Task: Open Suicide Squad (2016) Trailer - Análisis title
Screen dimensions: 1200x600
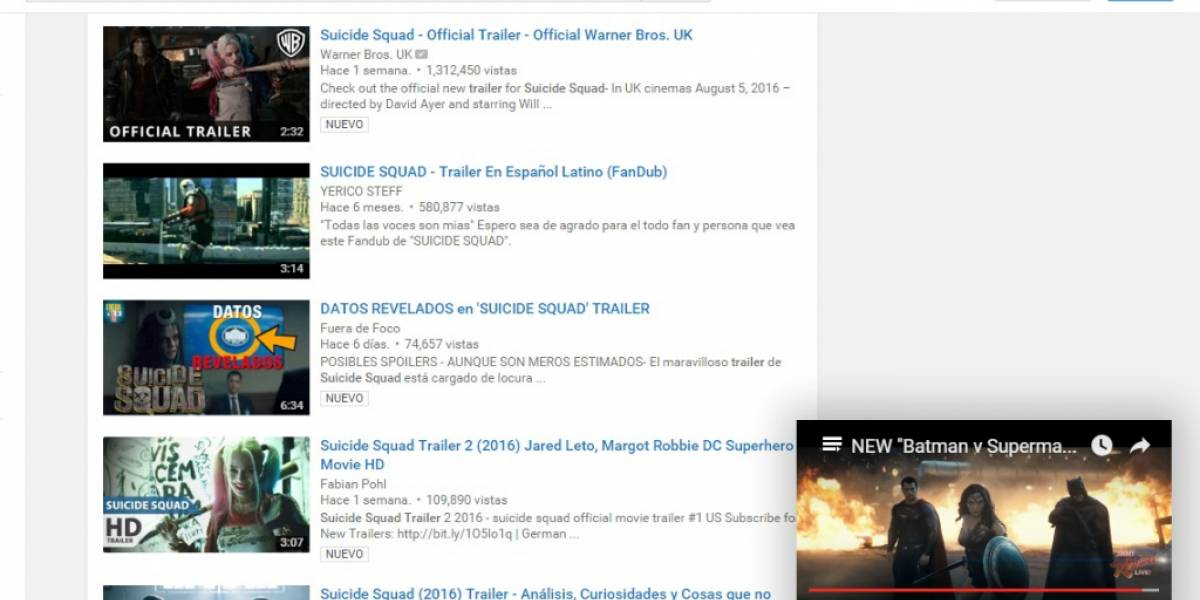Action: [545, 593]
